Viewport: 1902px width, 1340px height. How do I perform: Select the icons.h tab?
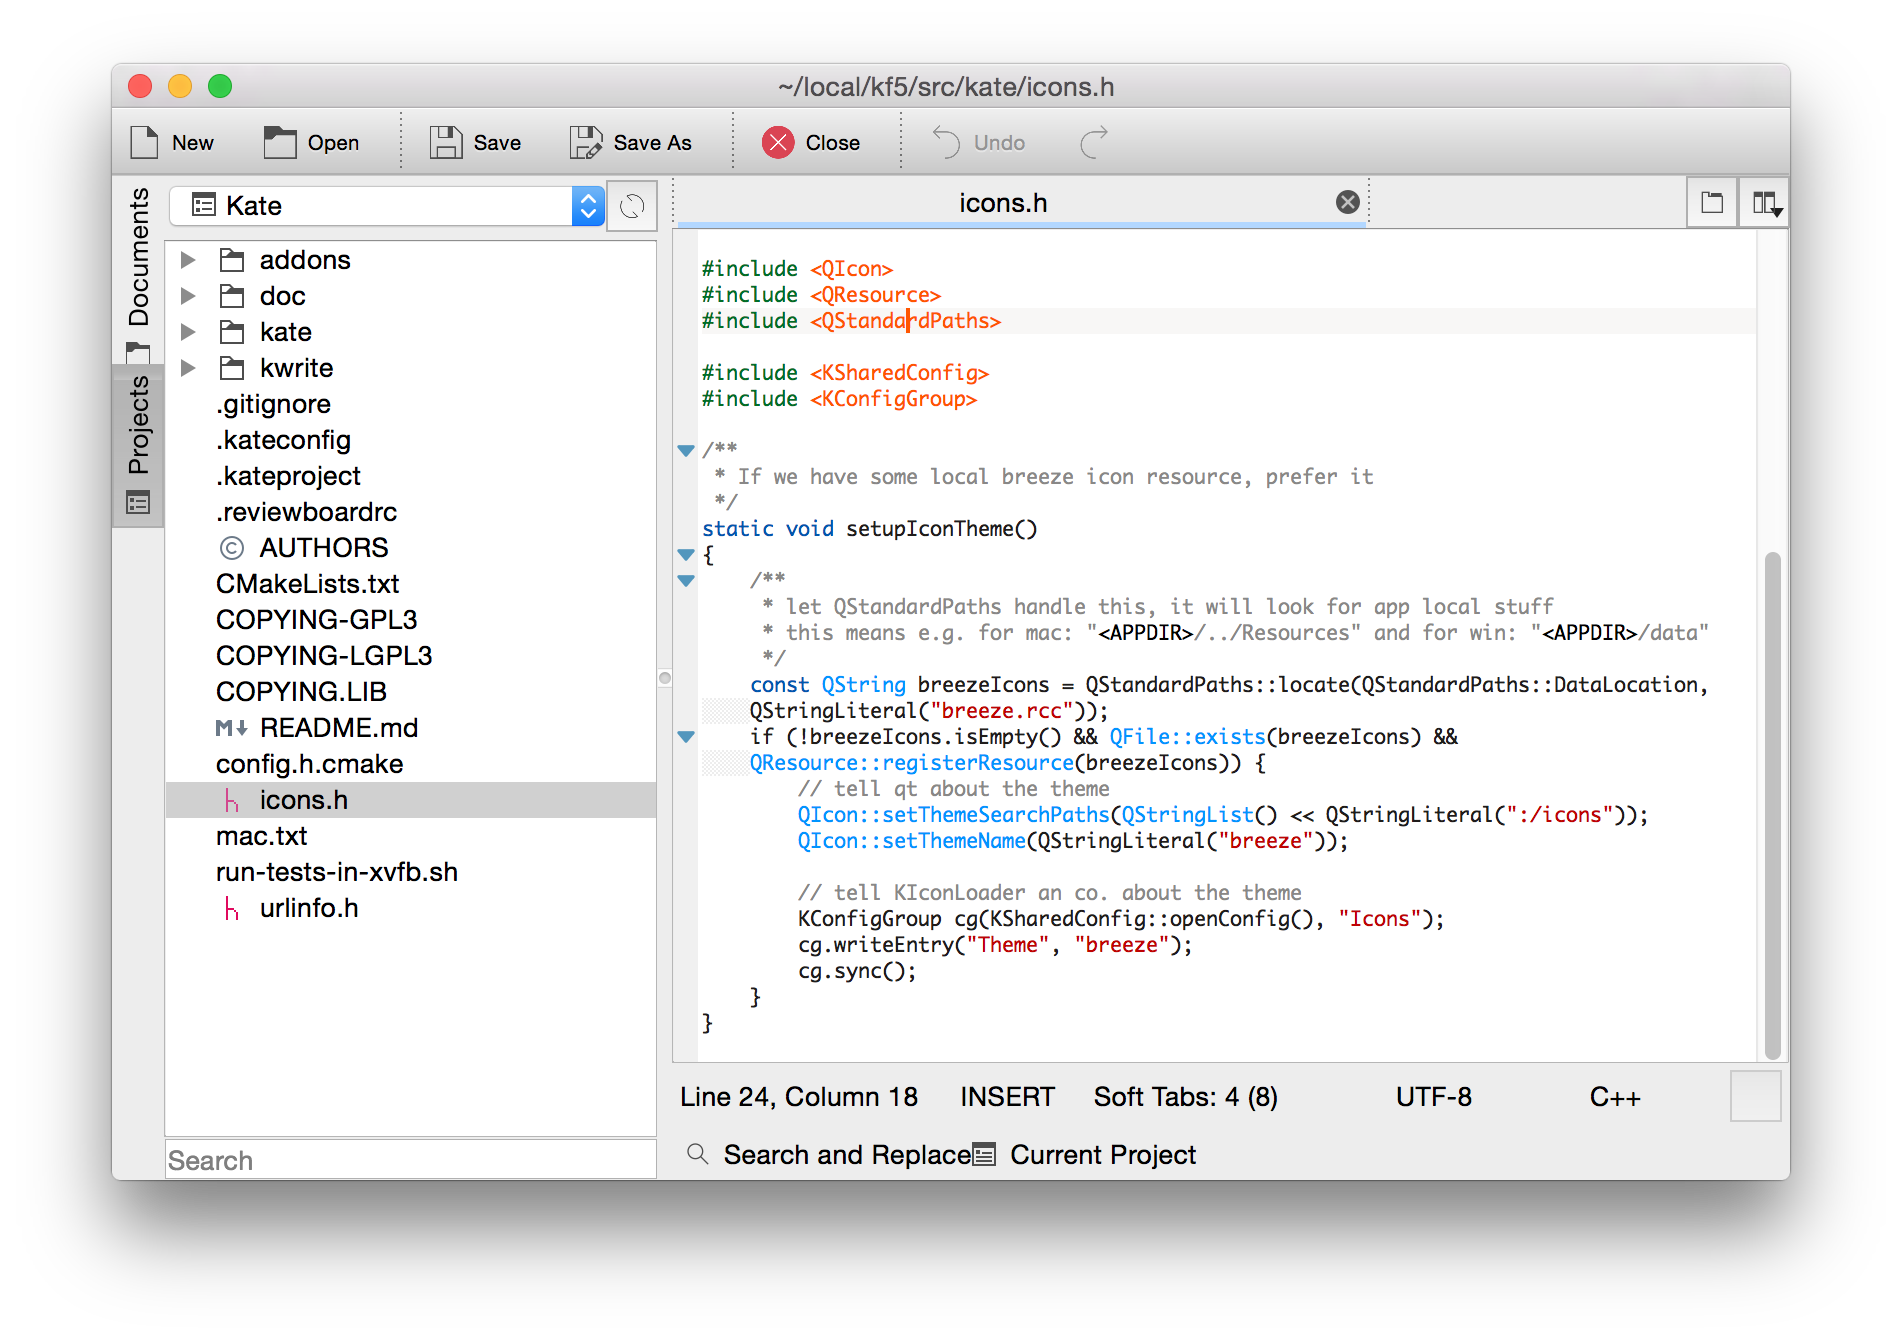(x=1003, y=202)
